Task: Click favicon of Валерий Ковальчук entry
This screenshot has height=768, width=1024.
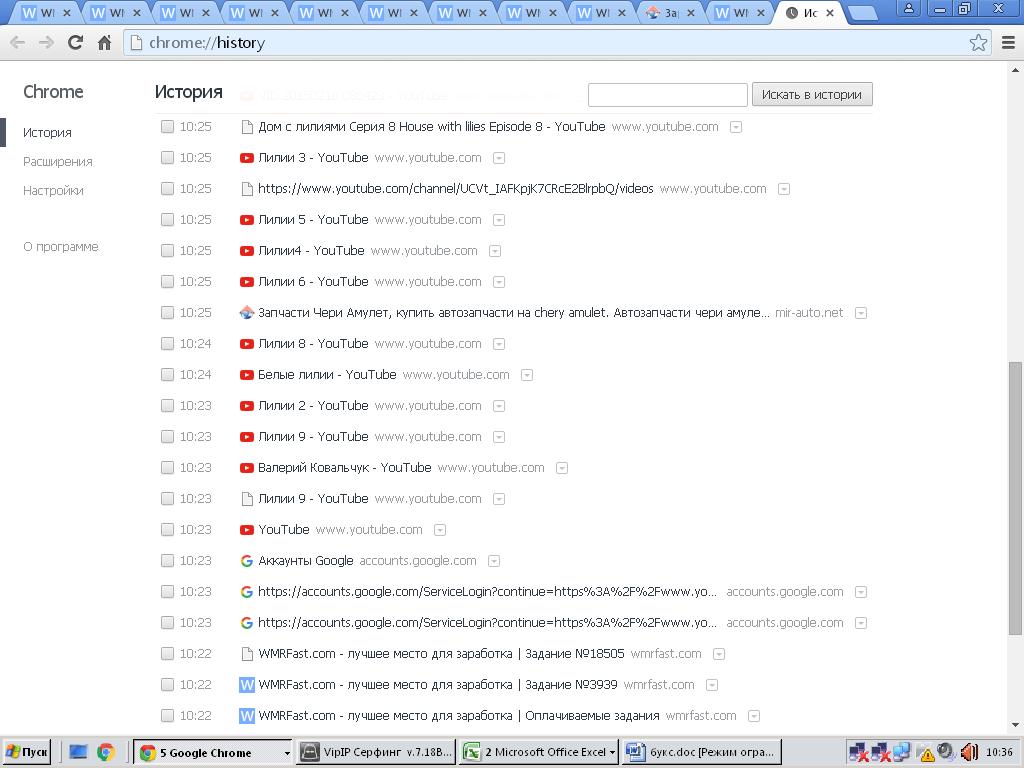Action: point(247,468)
